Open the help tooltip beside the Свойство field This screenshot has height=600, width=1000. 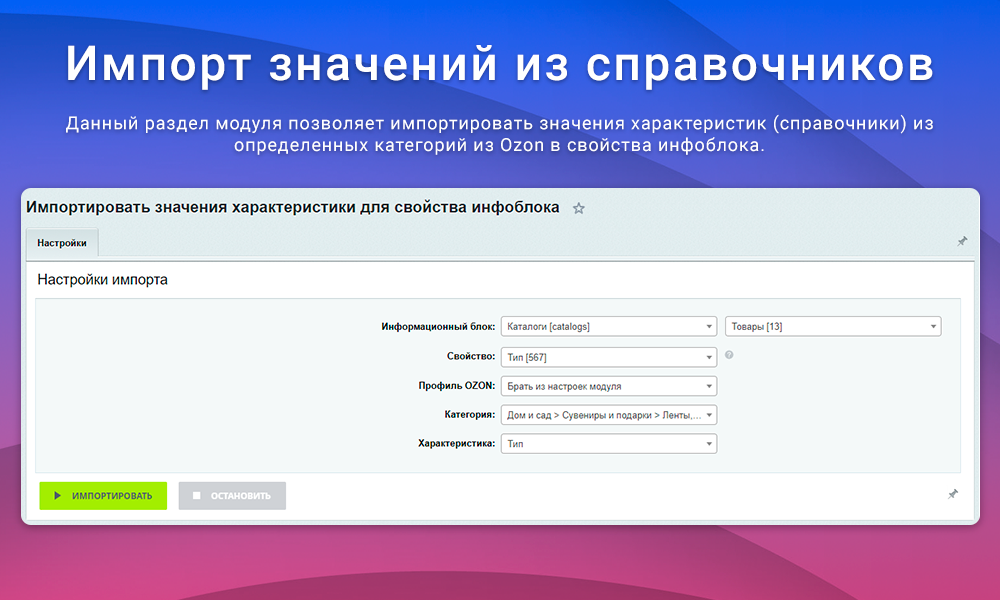(729, 356)
